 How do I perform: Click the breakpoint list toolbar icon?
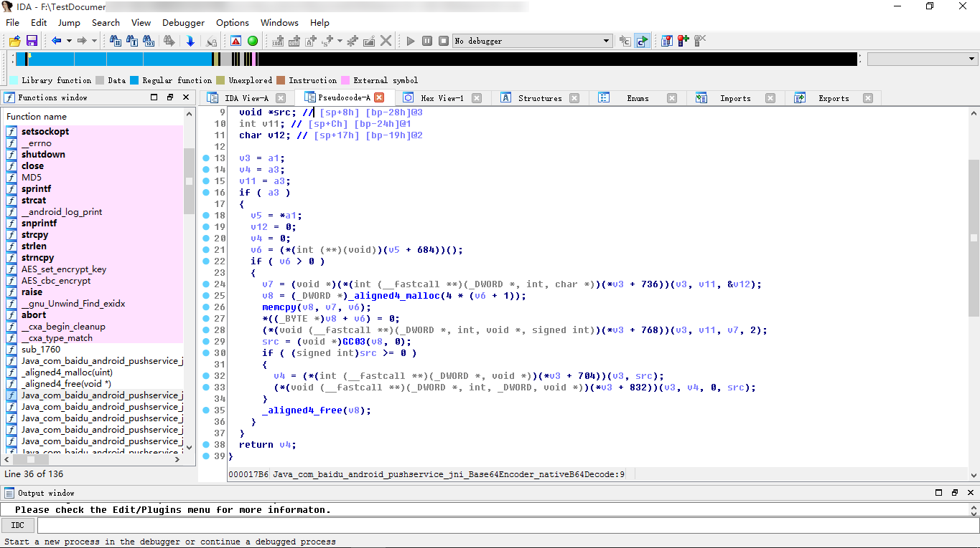click(x=667, y=41)
